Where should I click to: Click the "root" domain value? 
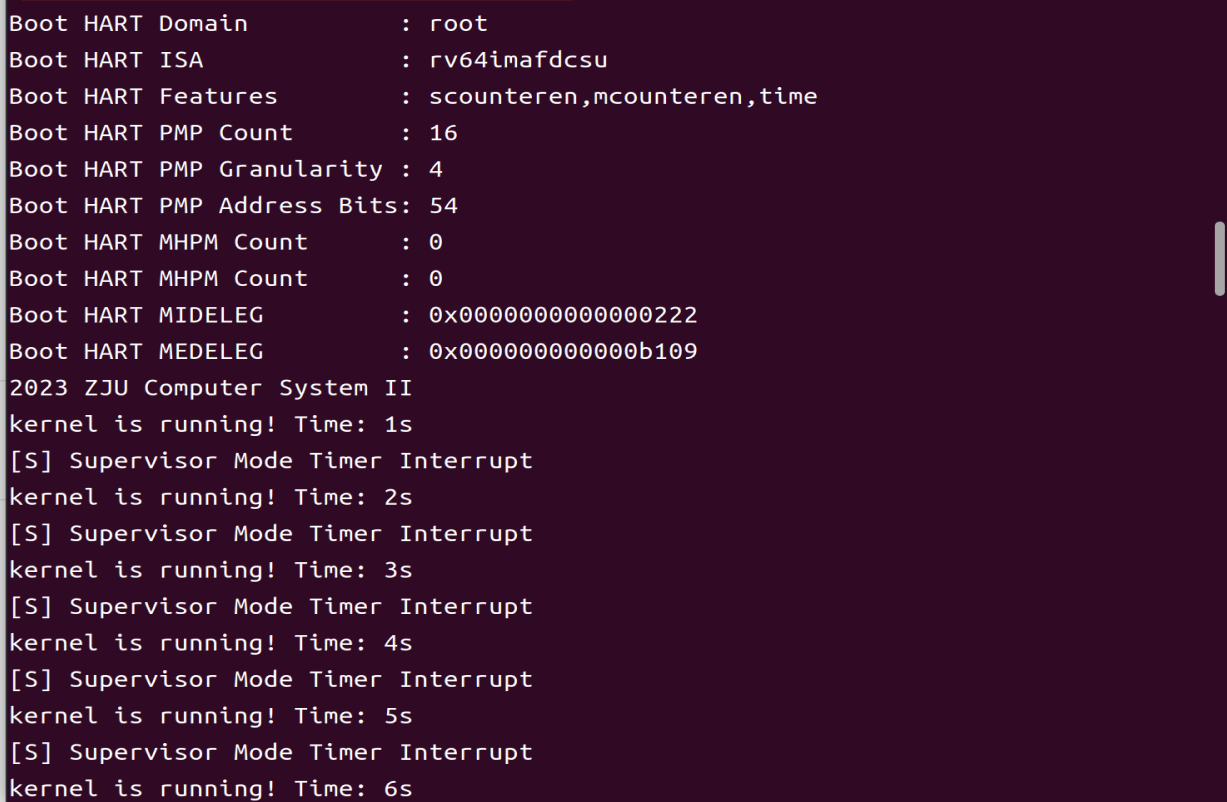point(458,23)
